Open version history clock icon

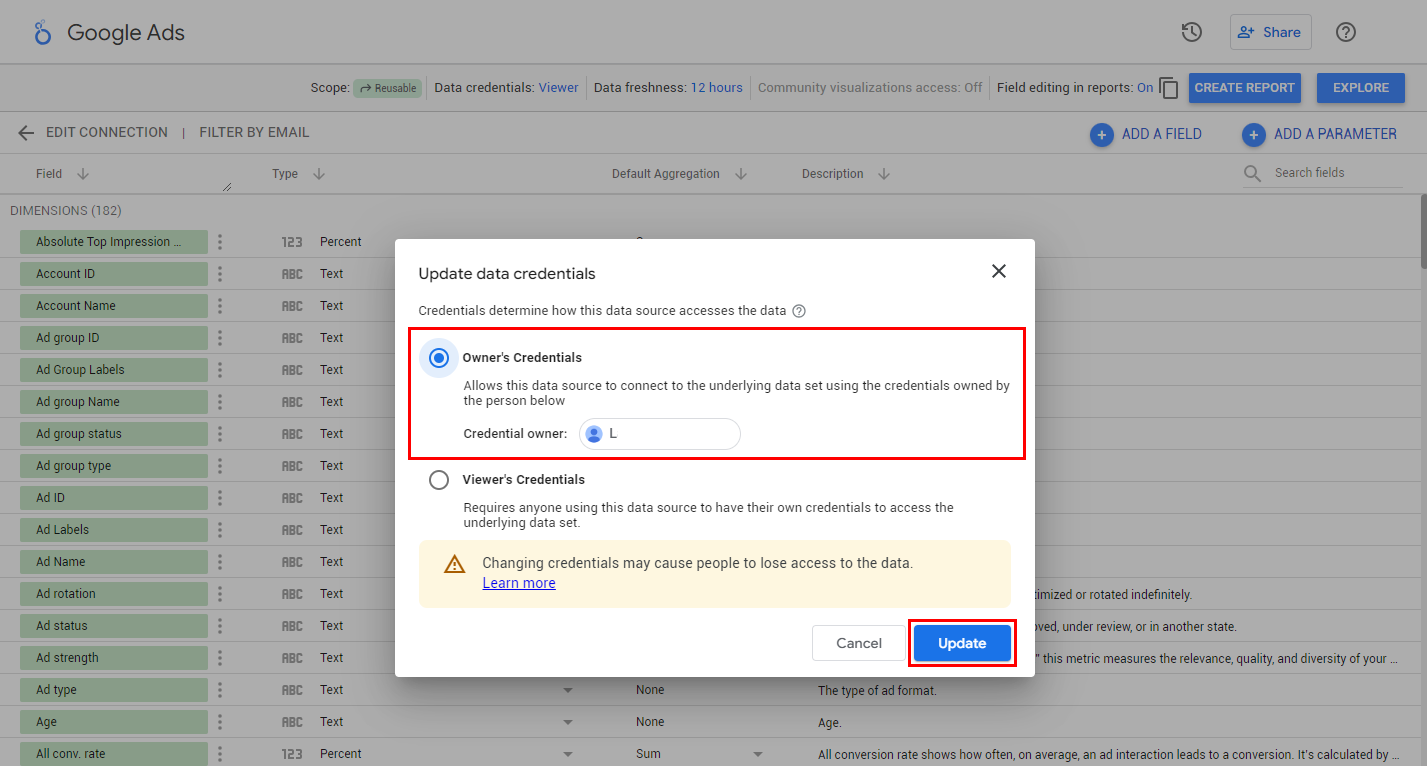tap(1191, 32)
